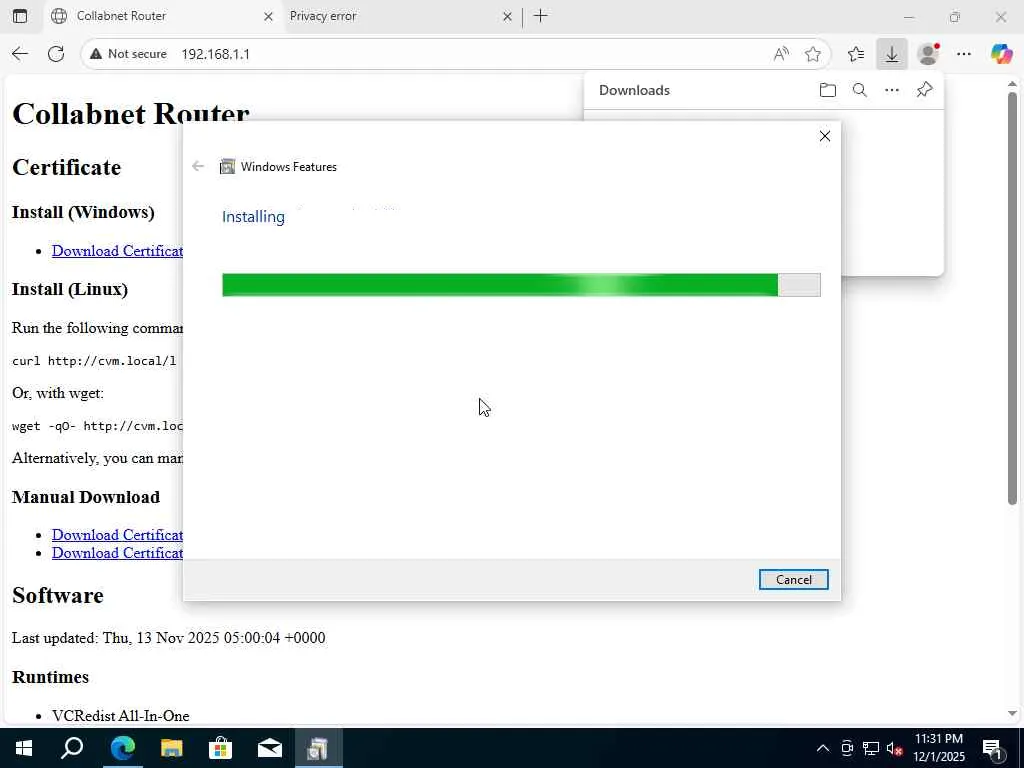Open downloads folder icon in Downloads panel
Image resolution: width=1024 pixels, height=768 pixels.
[827, 90]
